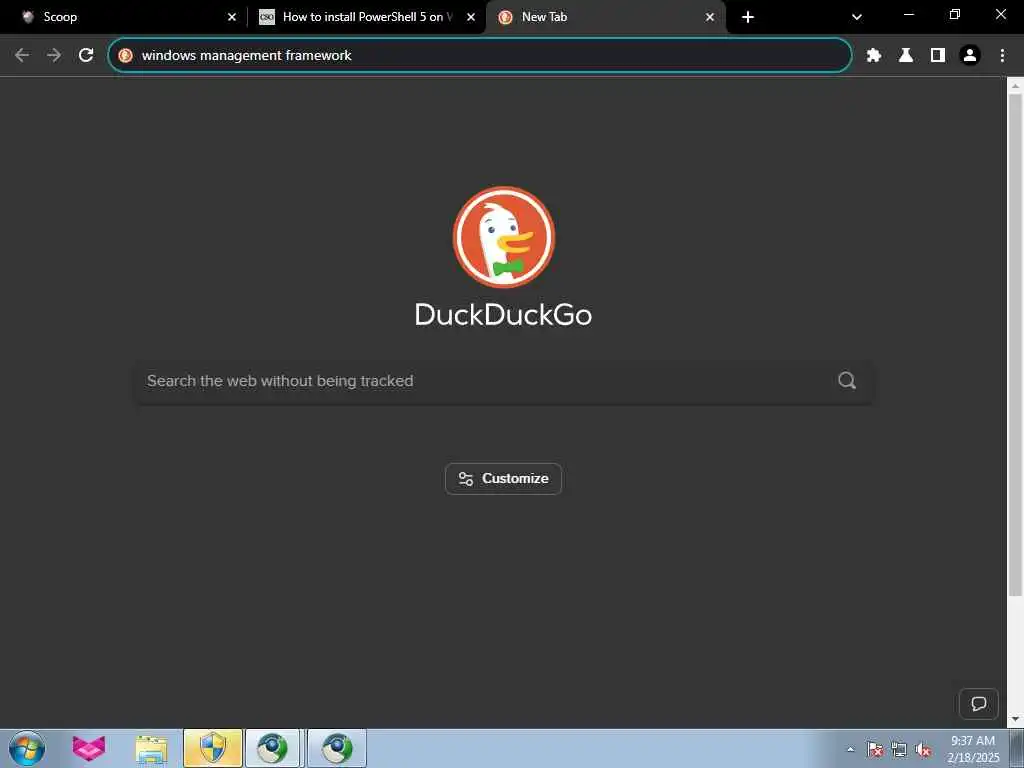
Task: Restore down the browser window
Action: tap(954, 14)
